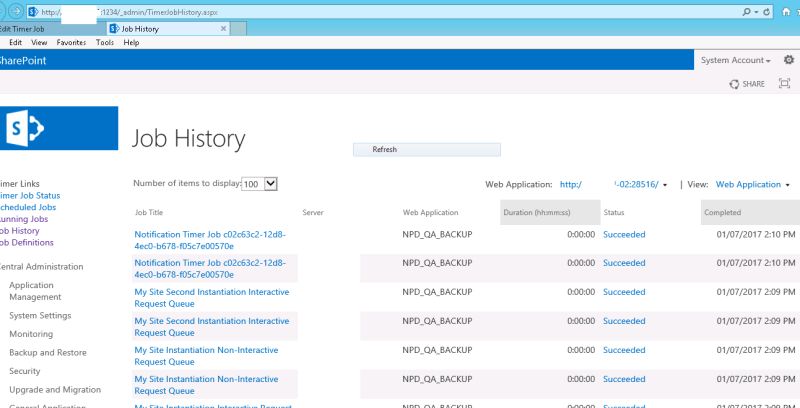Open first My Site Instantiation Non-Interactive job

click(x=206, y=356)
